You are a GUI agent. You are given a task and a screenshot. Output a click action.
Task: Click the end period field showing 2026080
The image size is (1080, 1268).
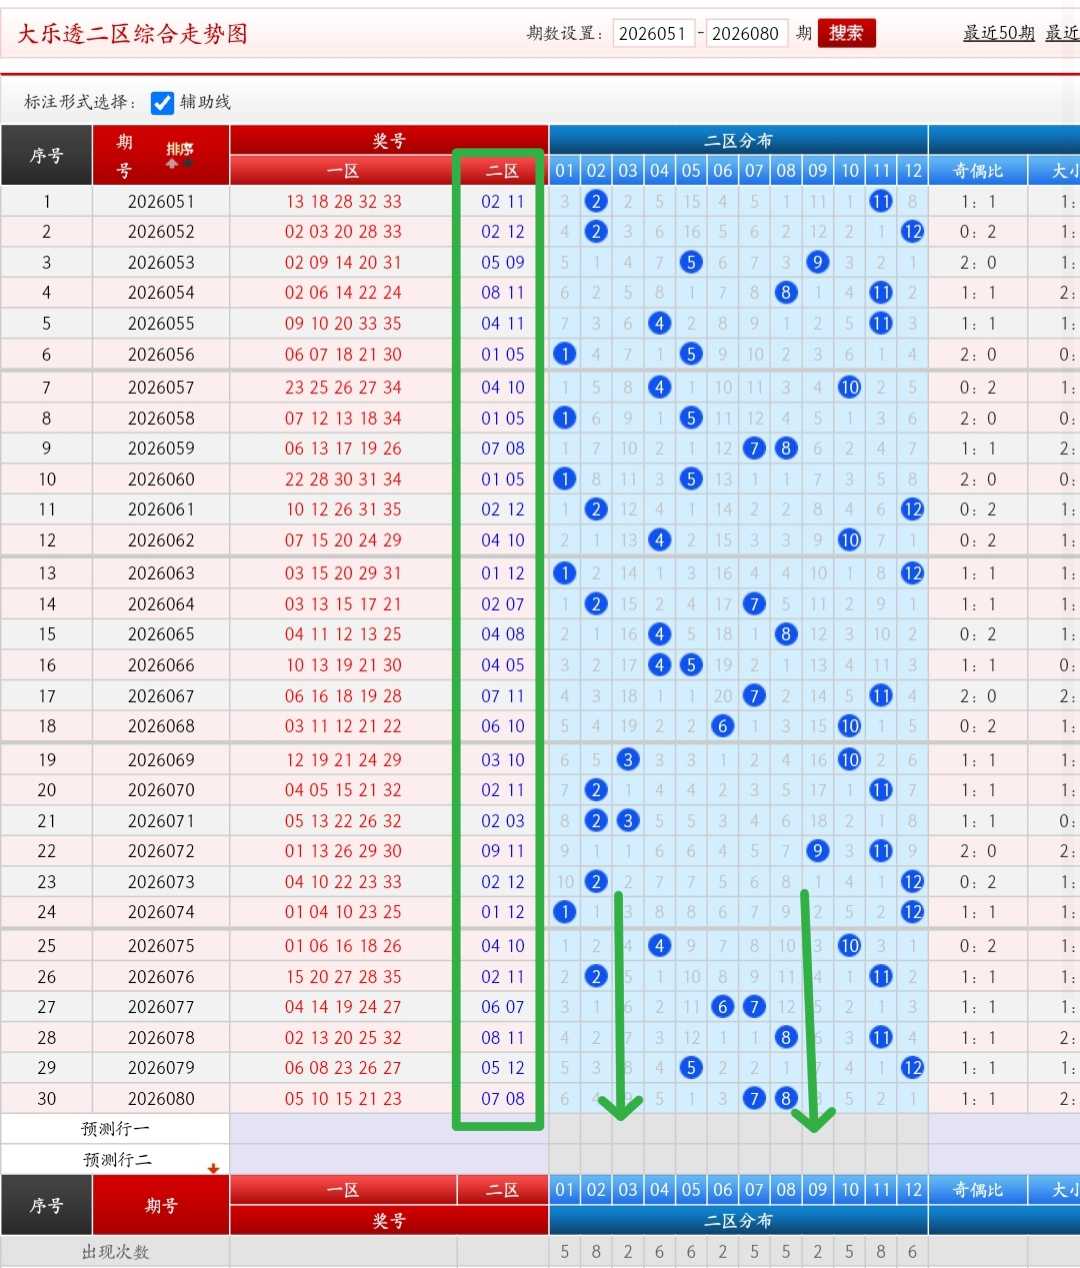tap(746, 33)
